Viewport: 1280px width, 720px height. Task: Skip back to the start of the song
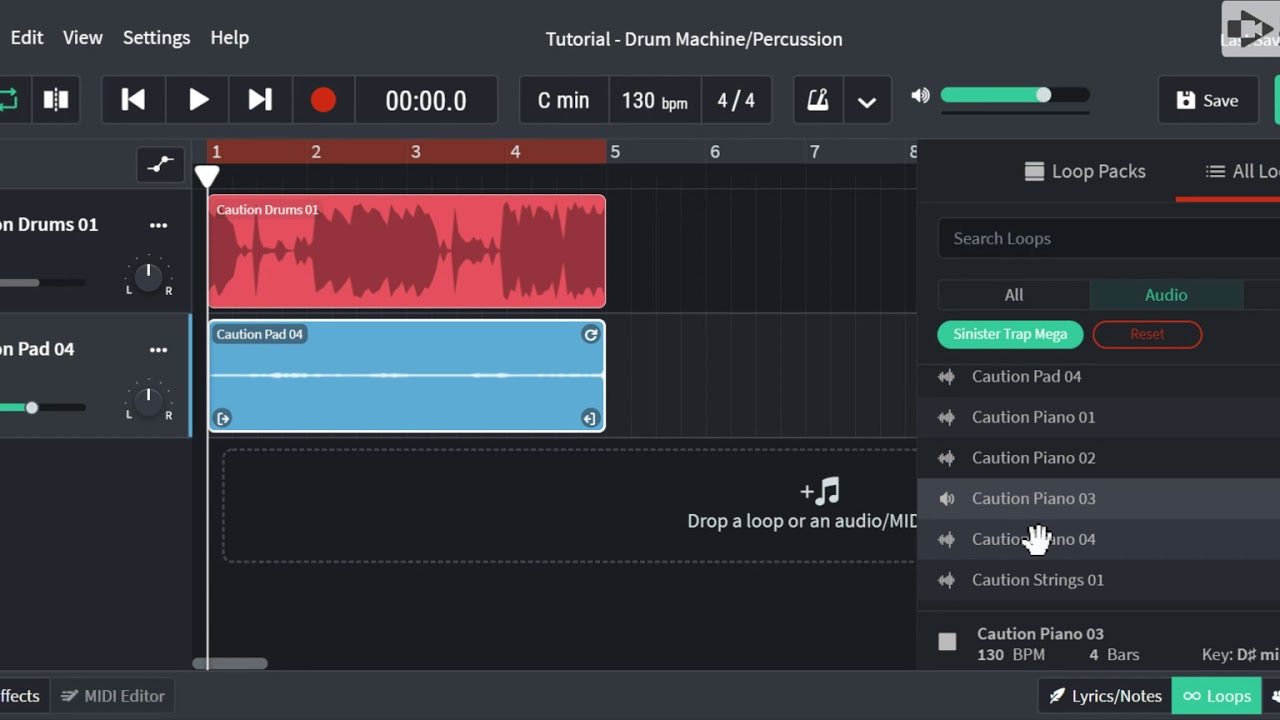point(133,100)
